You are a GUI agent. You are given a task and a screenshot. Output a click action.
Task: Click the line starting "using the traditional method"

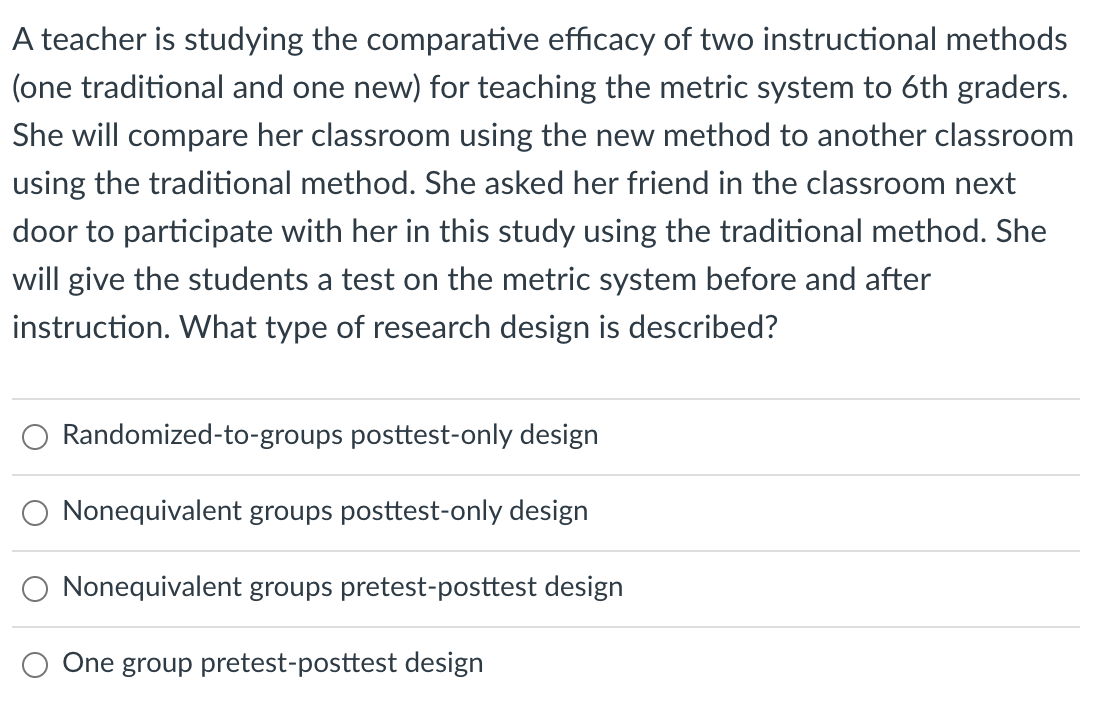click(x=513, y=184)
